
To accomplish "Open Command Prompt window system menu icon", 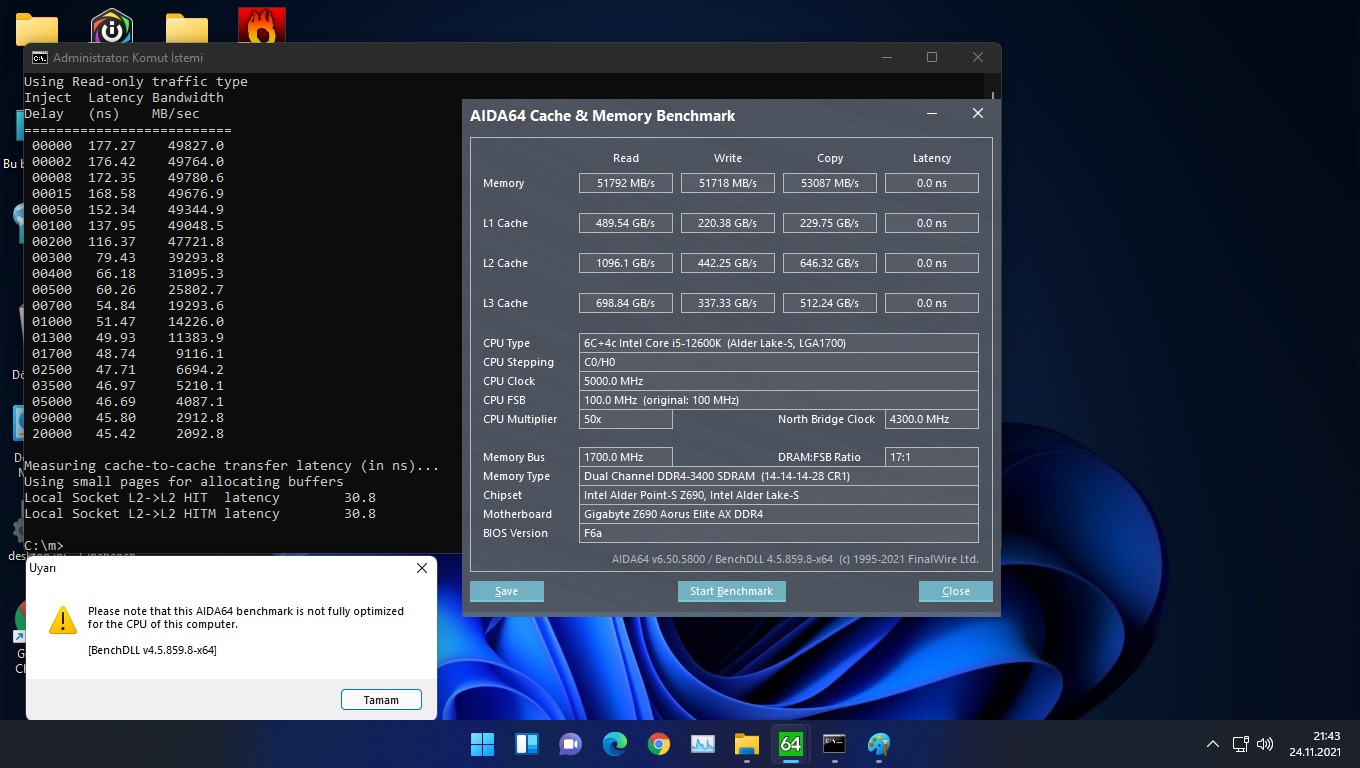I will 39,57.
